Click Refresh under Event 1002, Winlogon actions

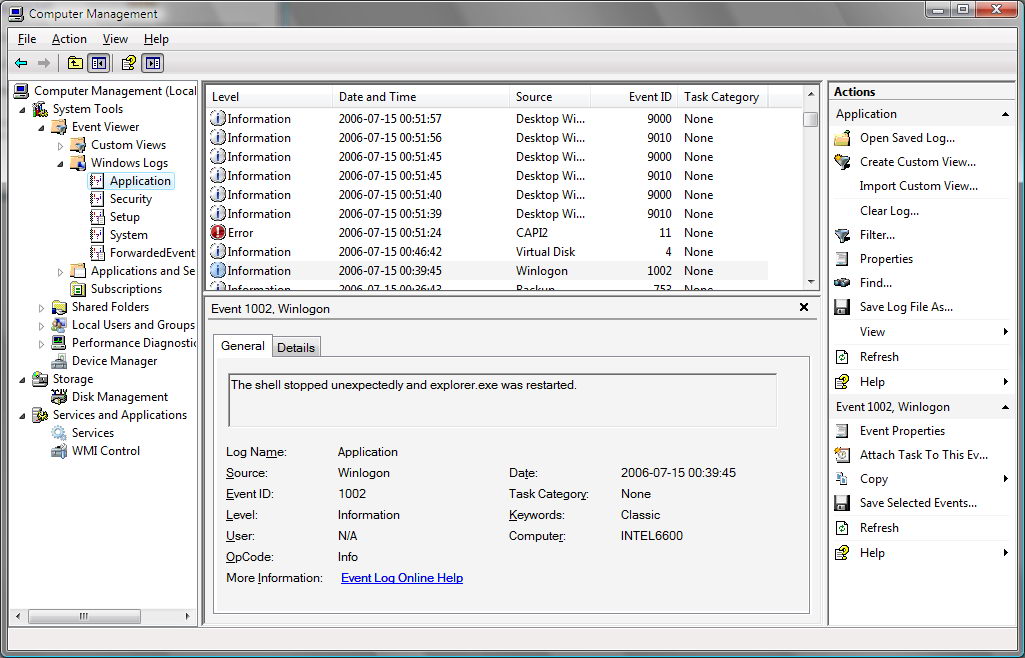879,528
